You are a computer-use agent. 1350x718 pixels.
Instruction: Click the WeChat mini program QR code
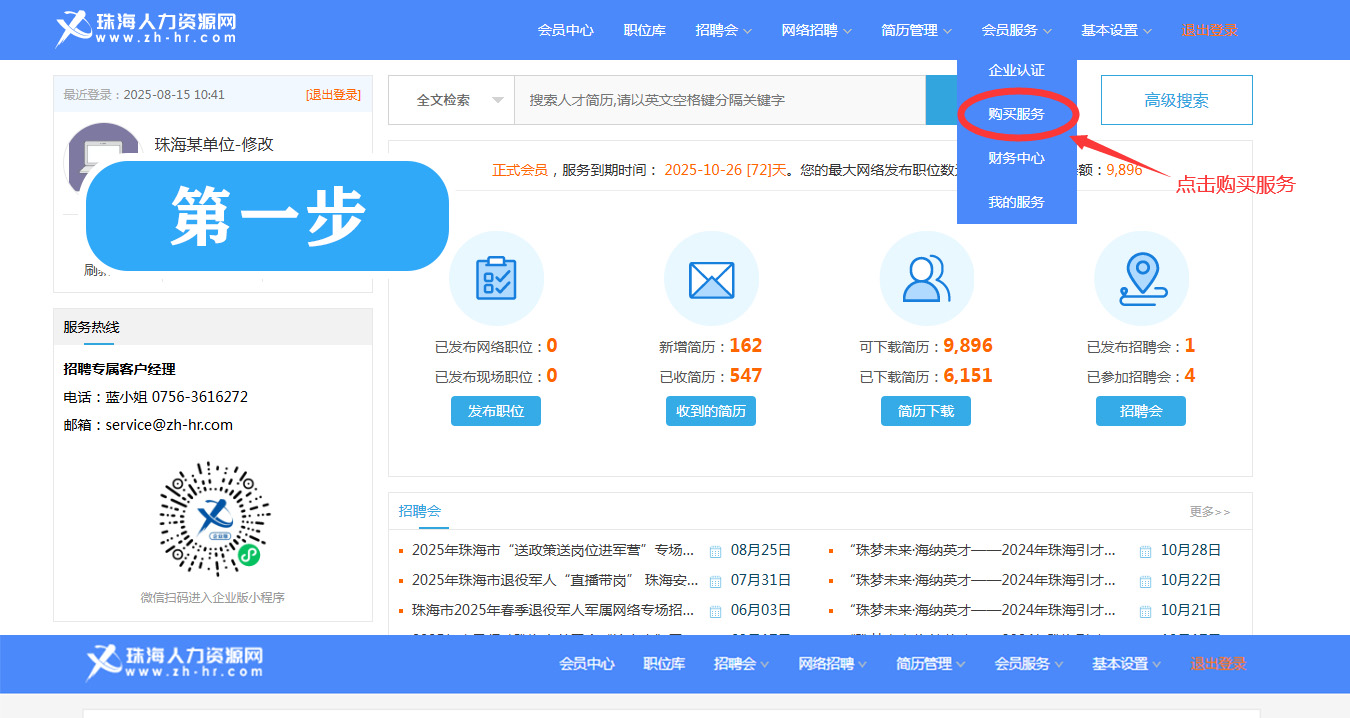click(x=214, y=517)
